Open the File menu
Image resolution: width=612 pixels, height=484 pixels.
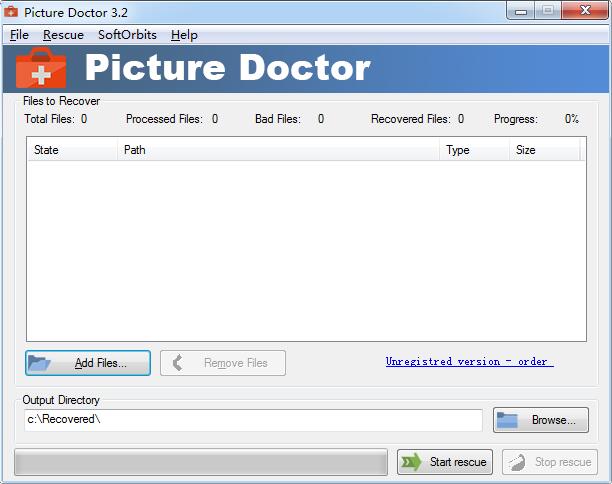click(19, 35)
